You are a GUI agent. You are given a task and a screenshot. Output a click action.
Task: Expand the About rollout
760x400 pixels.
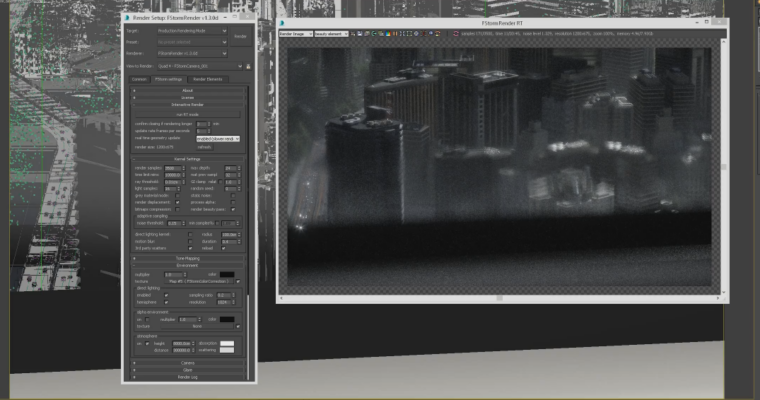coord(188,90)
